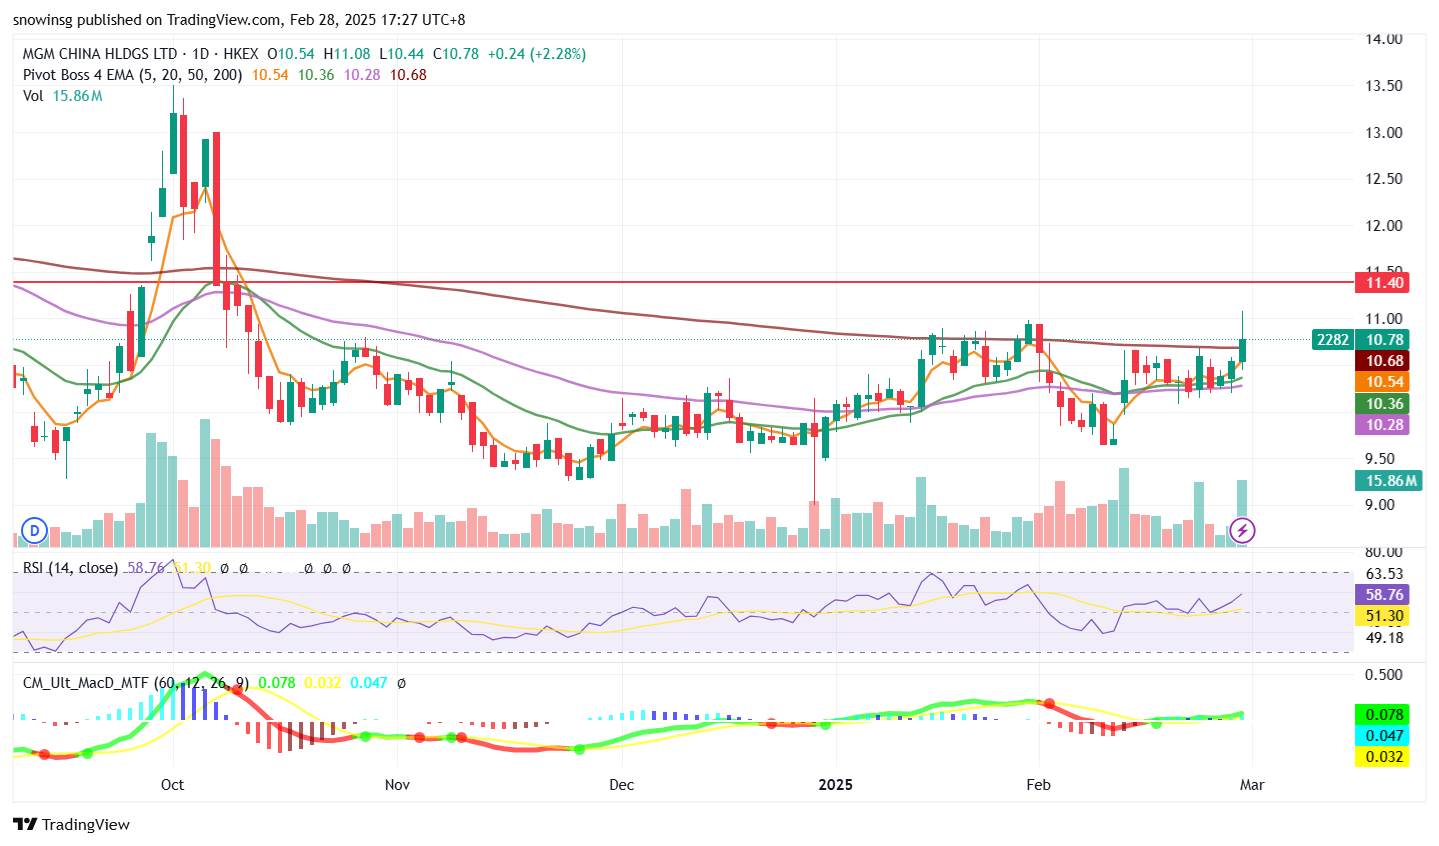
Task: Click the Feb label on the time axis
Action: (1039, 785)
